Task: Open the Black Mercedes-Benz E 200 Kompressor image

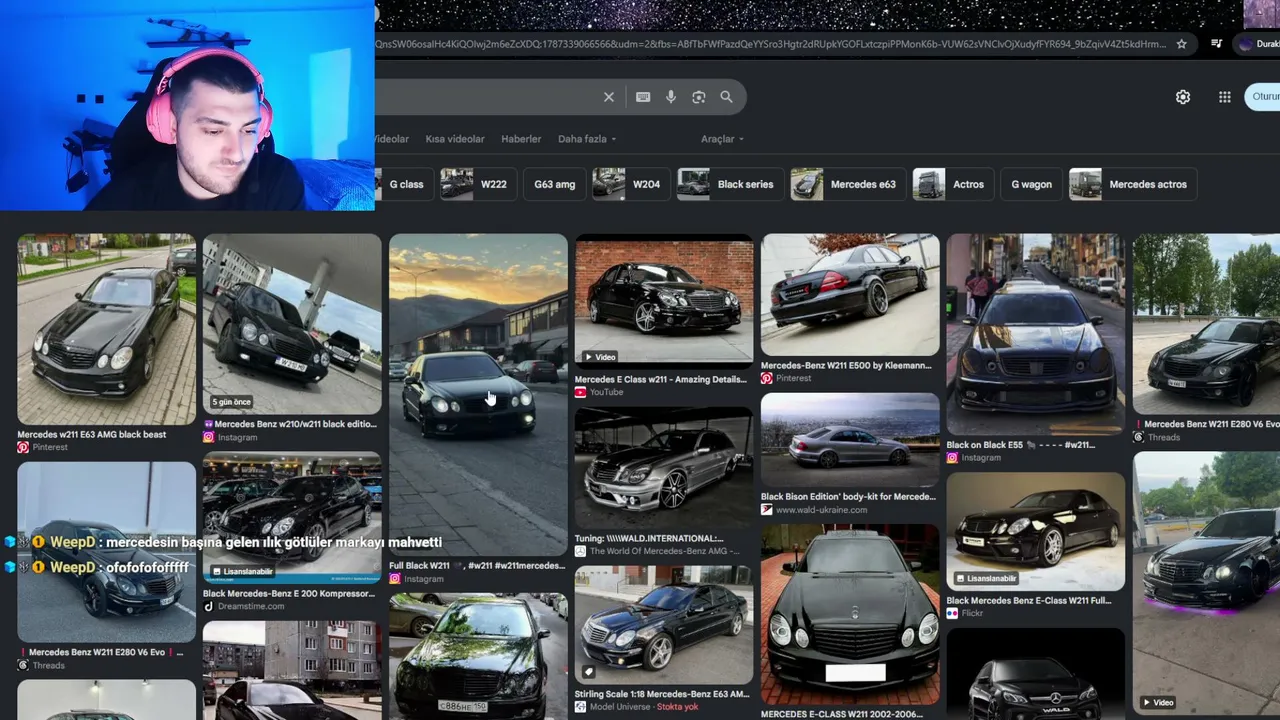Action: click(x=292, y=517)
